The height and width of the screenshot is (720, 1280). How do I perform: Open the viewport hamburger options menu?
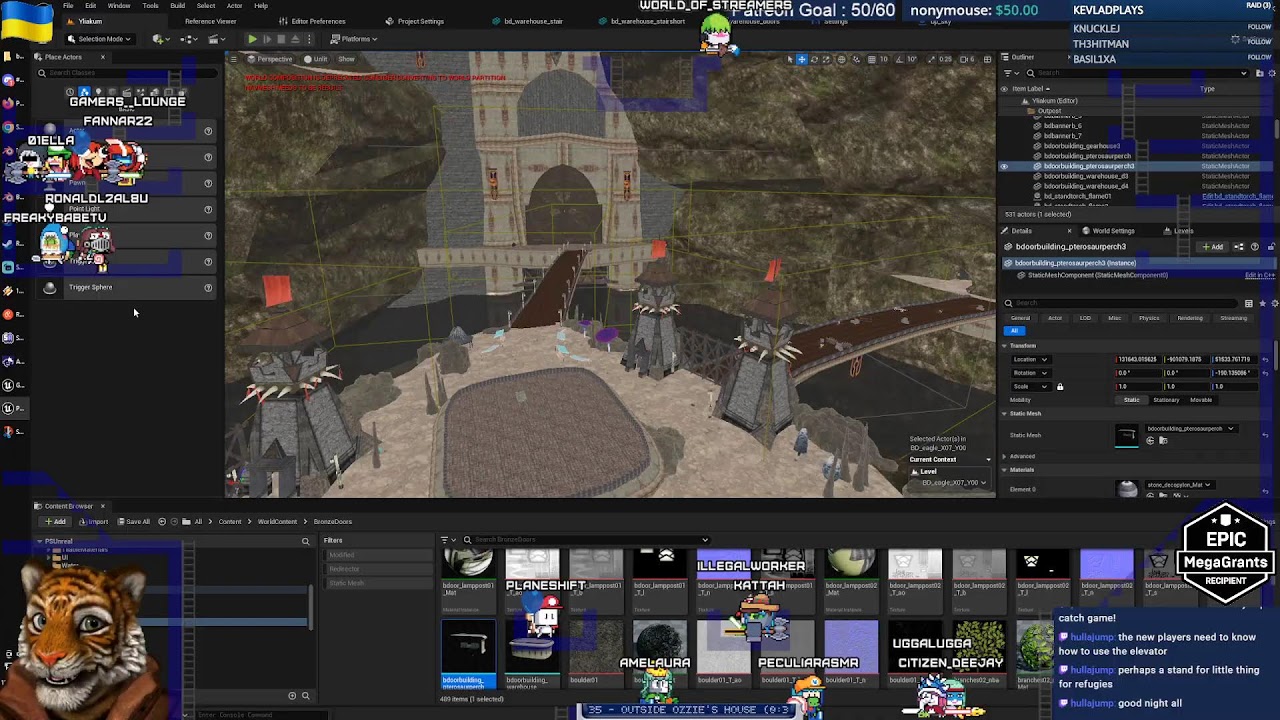234,59
